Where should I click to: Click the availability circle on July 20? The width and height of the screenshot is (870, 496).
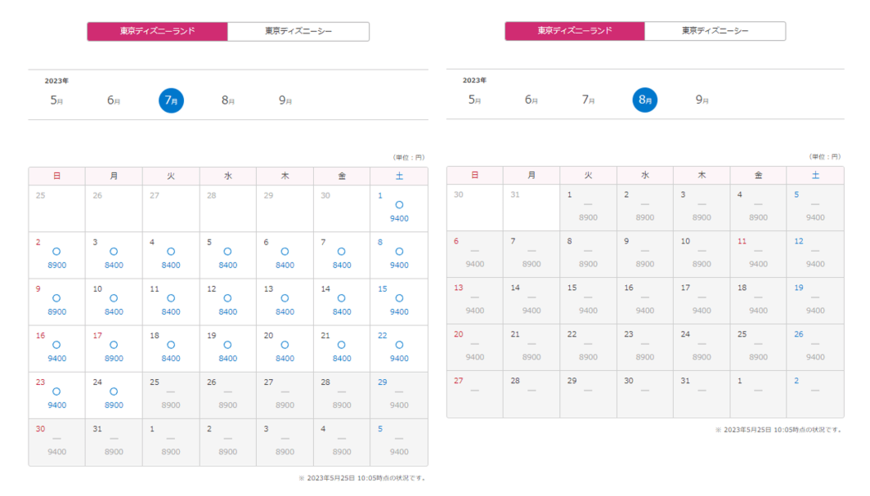point(285,345)
